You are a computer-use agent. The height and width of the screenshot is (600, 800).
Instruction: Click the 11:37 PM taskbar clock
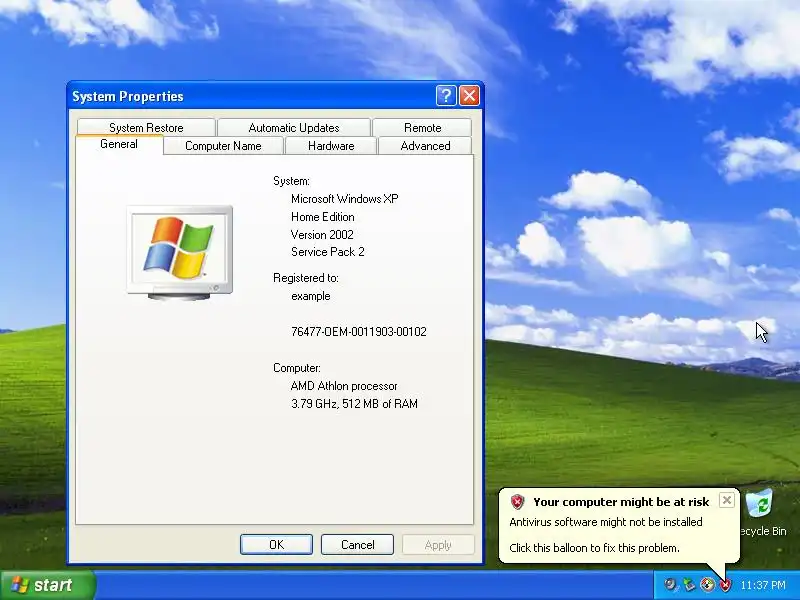click(x=763, y=585)
